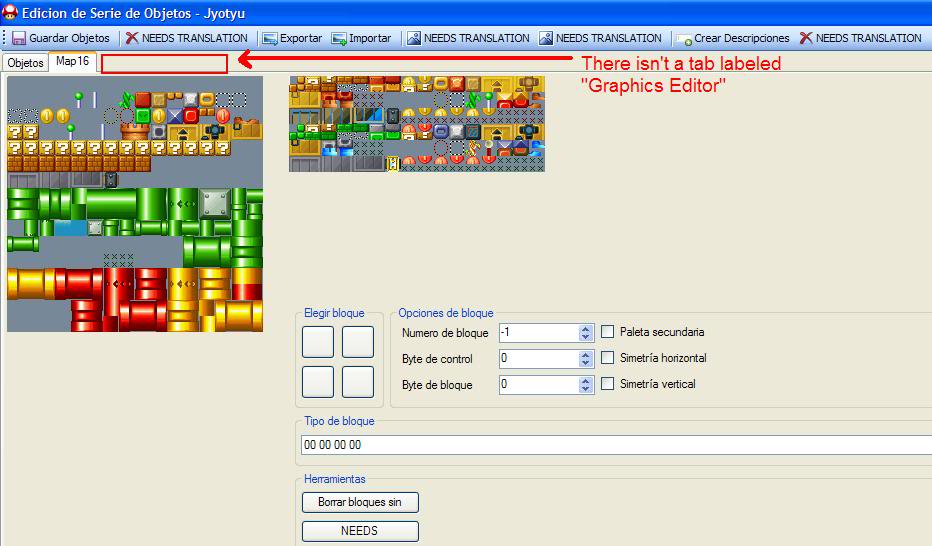
Task: Click the image icon just before Crear Descripciones
Action: (x=545, y=38)
